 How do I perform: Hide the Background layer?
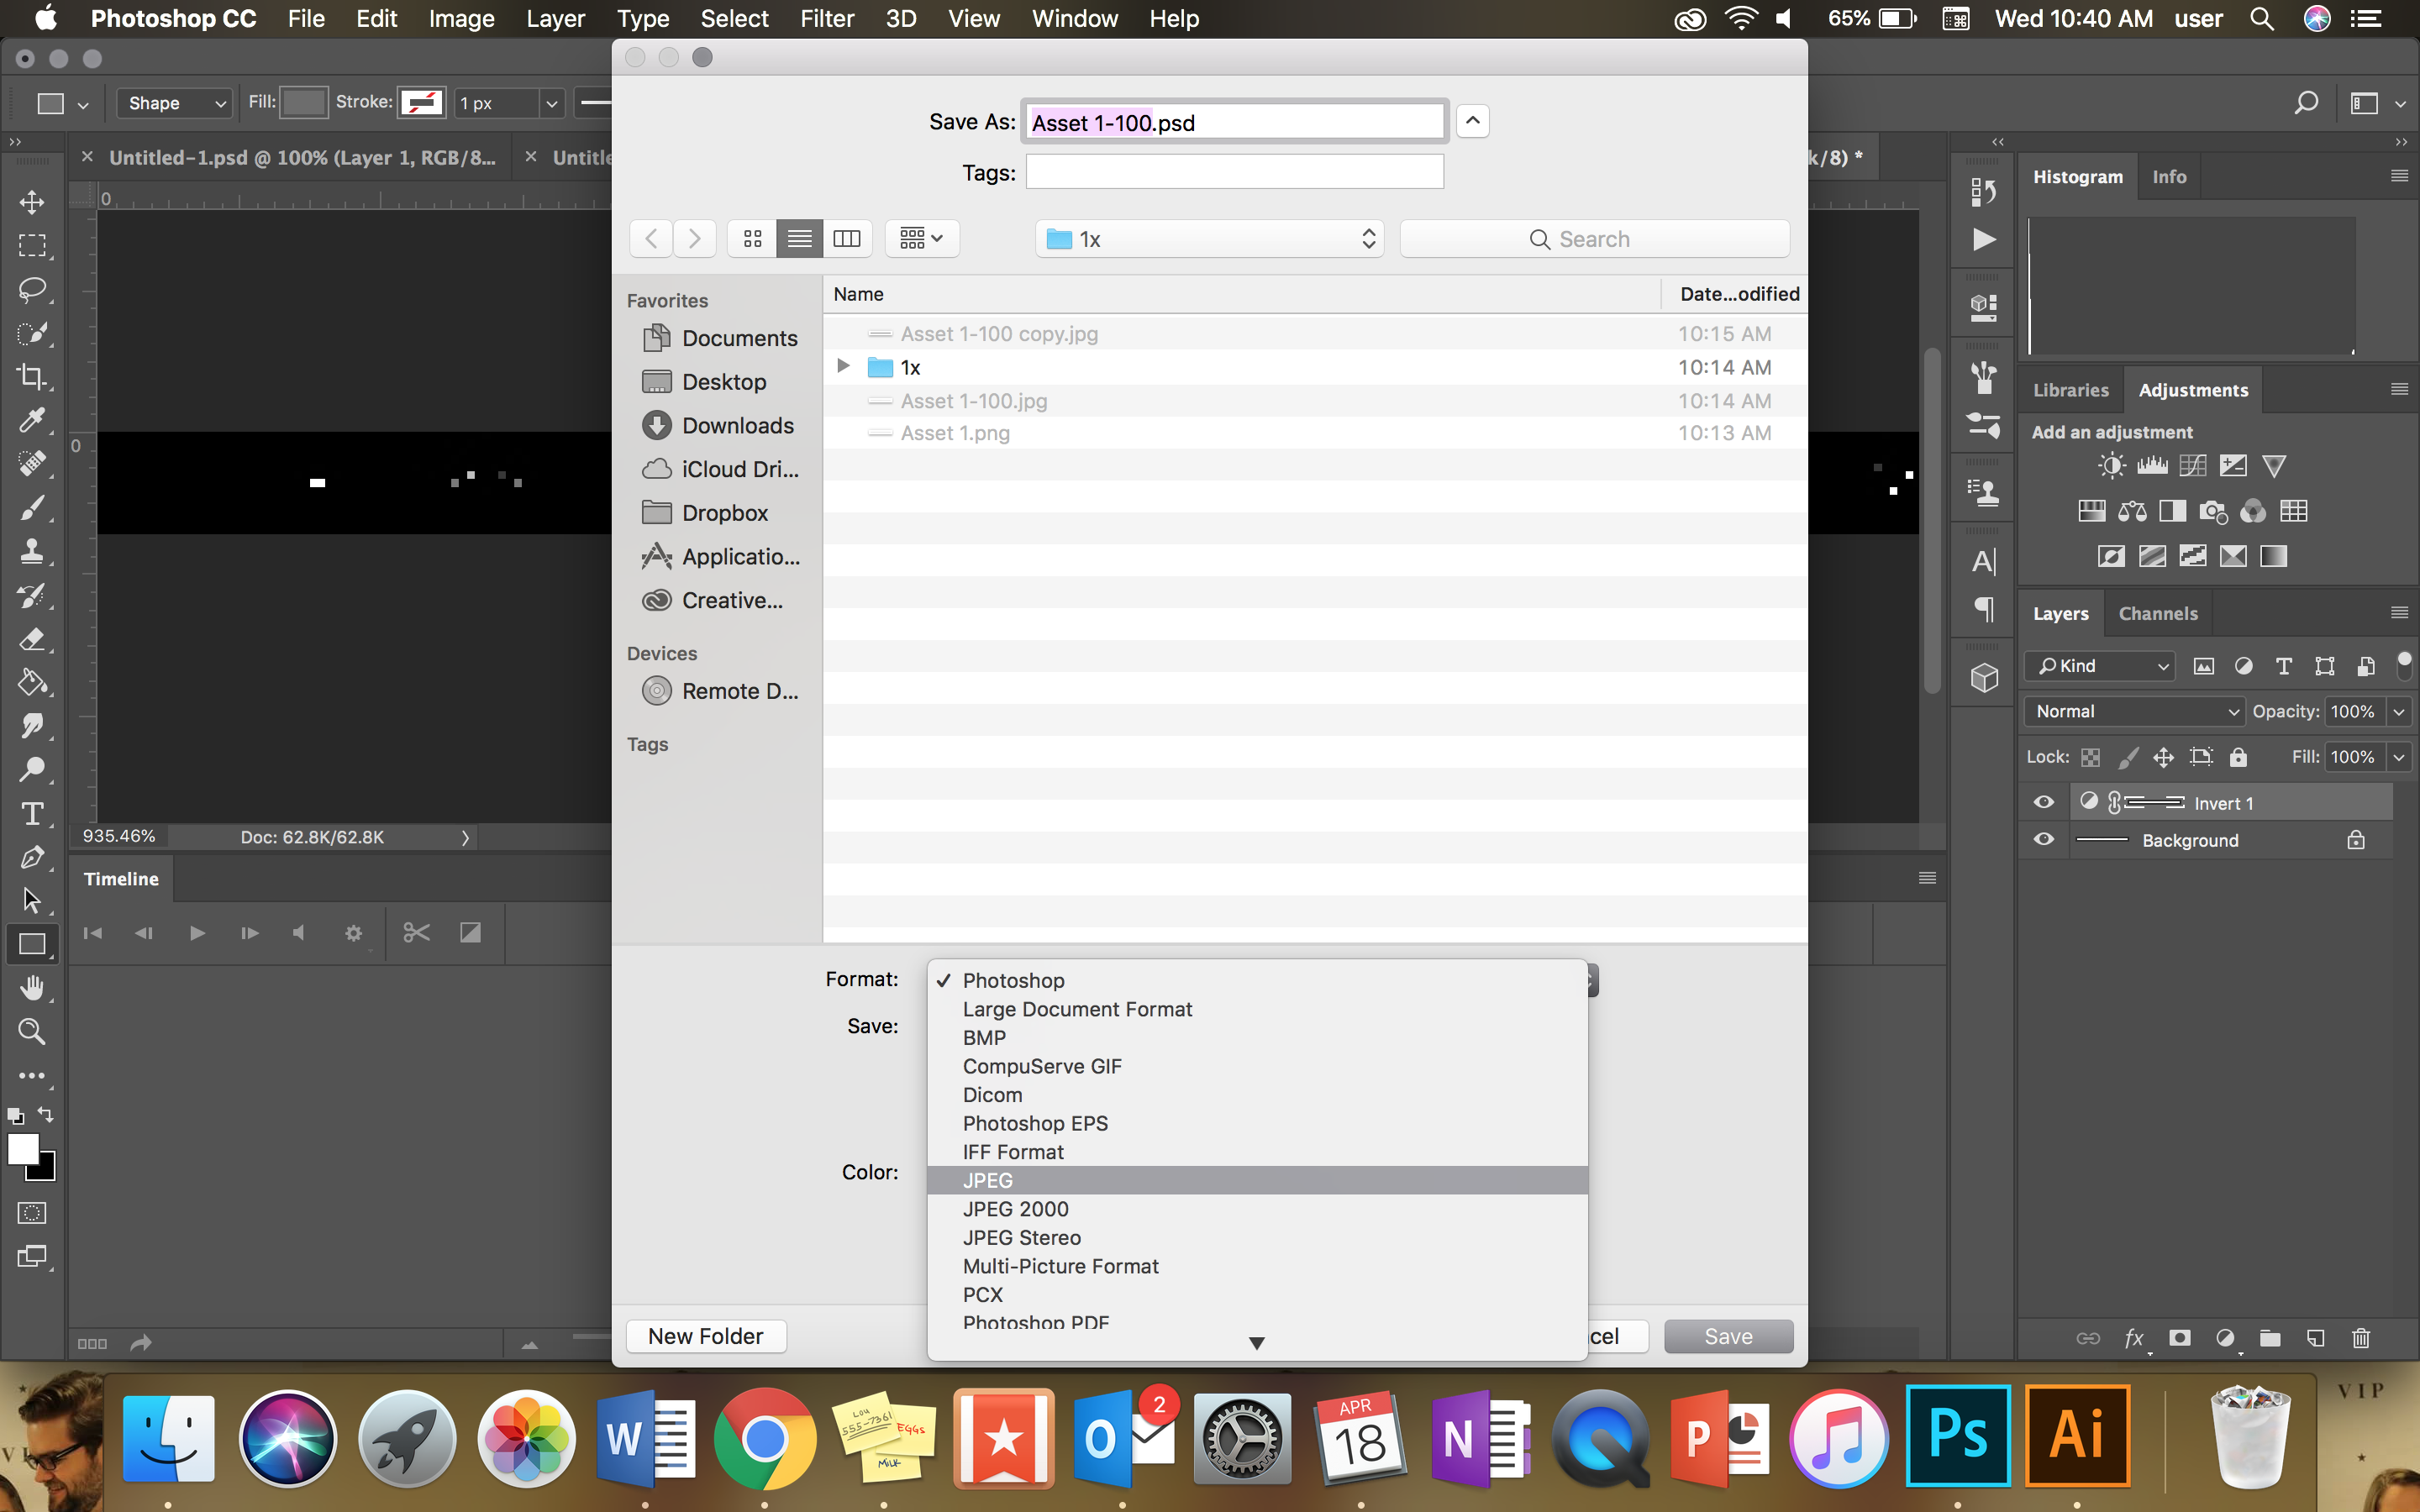click(2044, 840)
